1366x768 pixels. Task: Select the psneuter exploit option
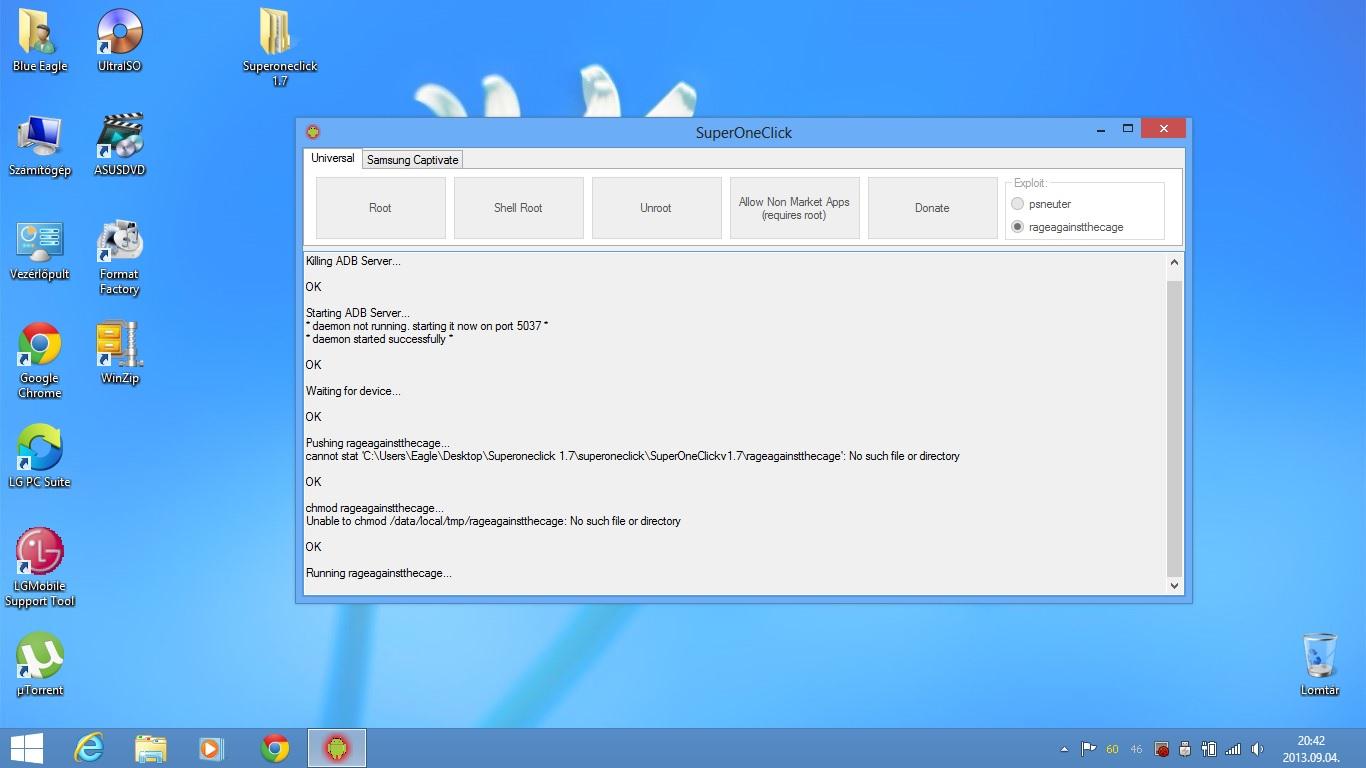(1041, 204)
